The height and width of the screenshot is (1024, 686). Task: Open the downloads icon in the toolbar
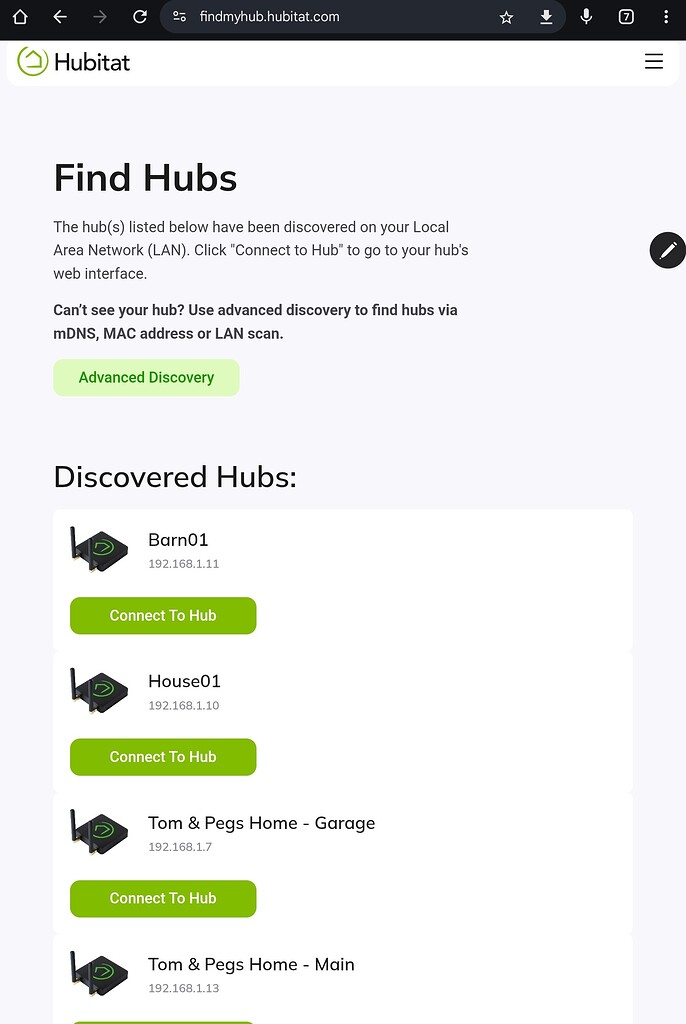point(546,17)
